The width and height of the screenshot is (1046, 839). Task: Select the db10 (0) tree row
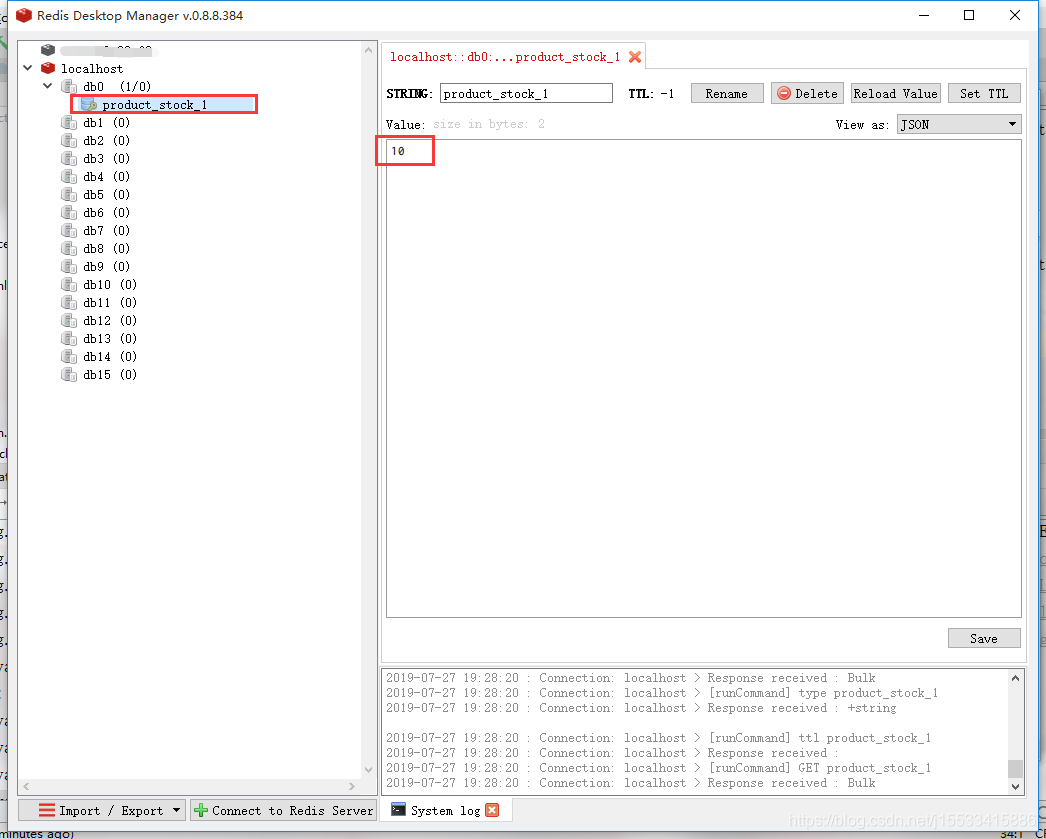pyautogui.click(x=99, y=284)
